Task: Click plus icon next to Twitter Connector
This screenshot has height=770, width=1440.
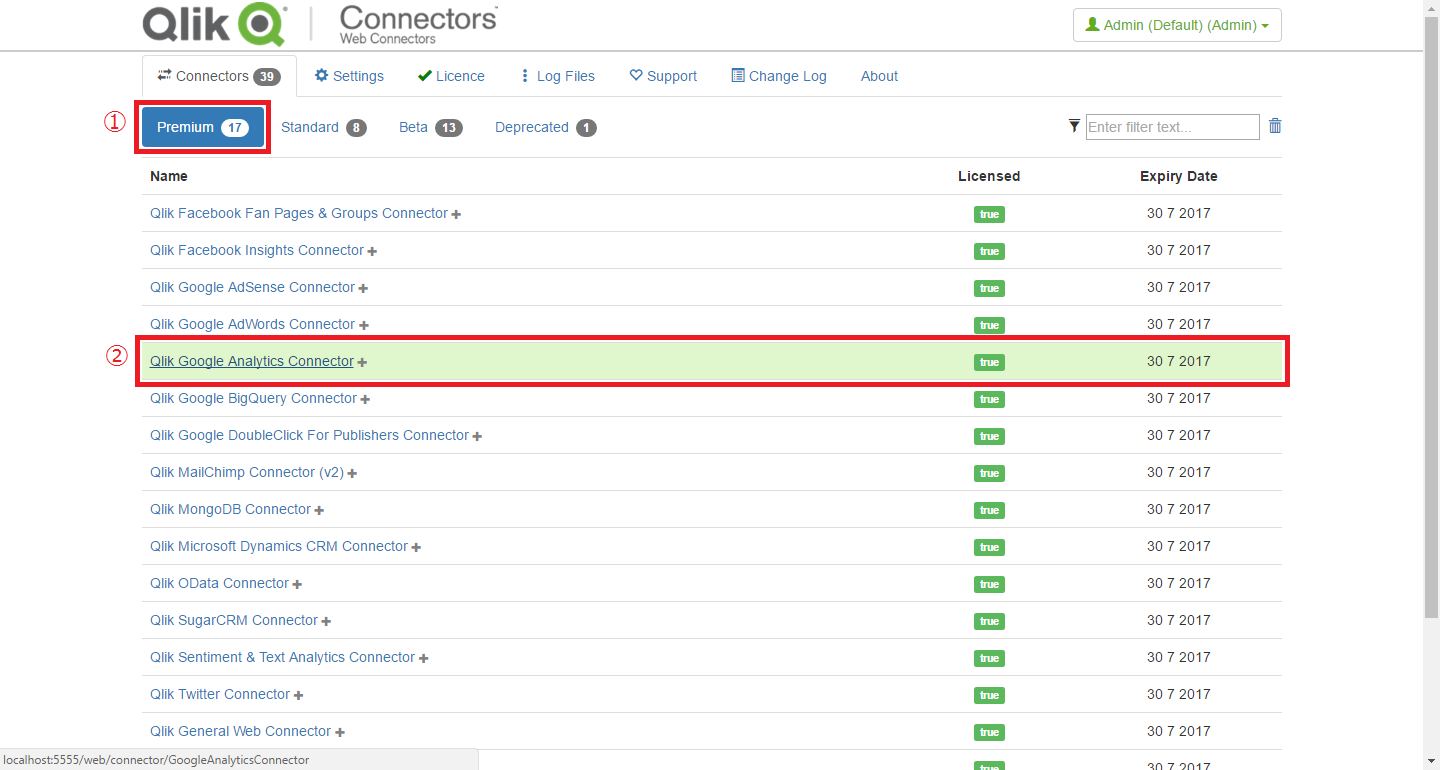Action: point(298,696)
